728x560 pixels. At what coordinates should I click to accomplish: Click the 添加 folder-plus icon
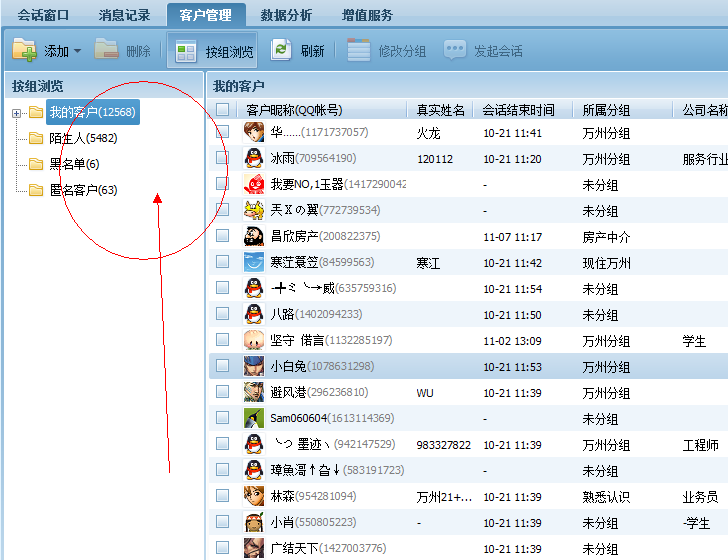25,50
